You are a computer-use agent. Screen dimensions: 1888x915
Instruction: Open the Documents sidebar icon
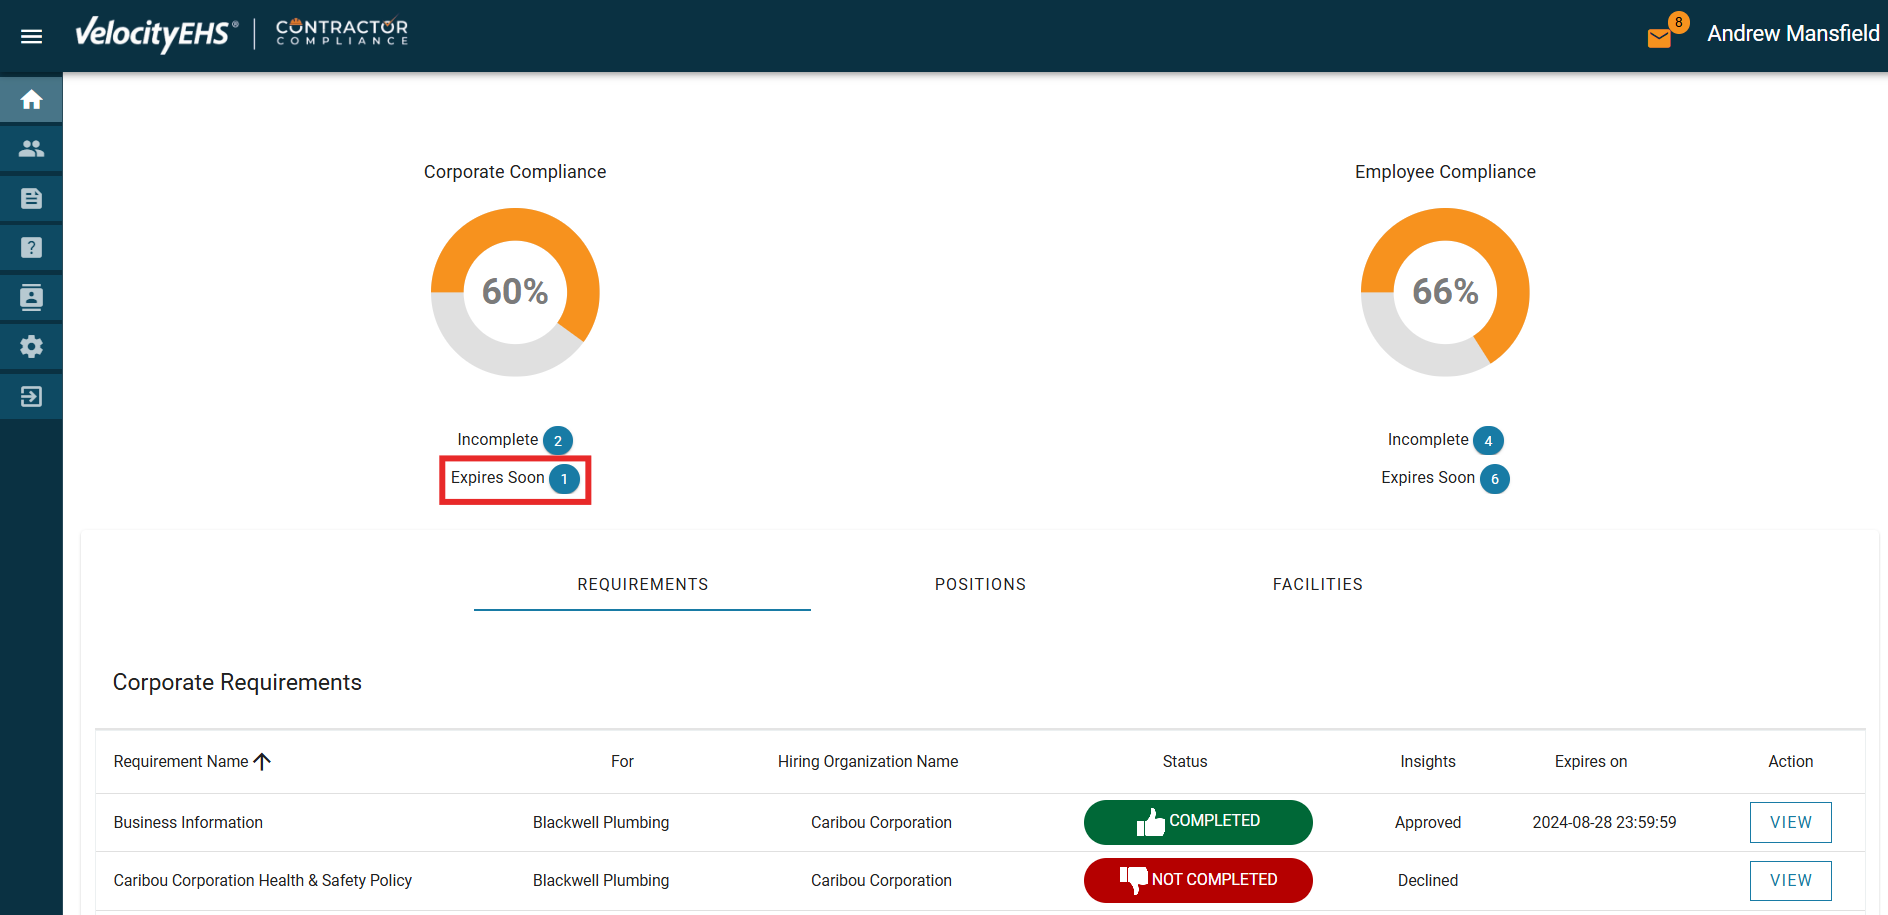click(31, 198)
